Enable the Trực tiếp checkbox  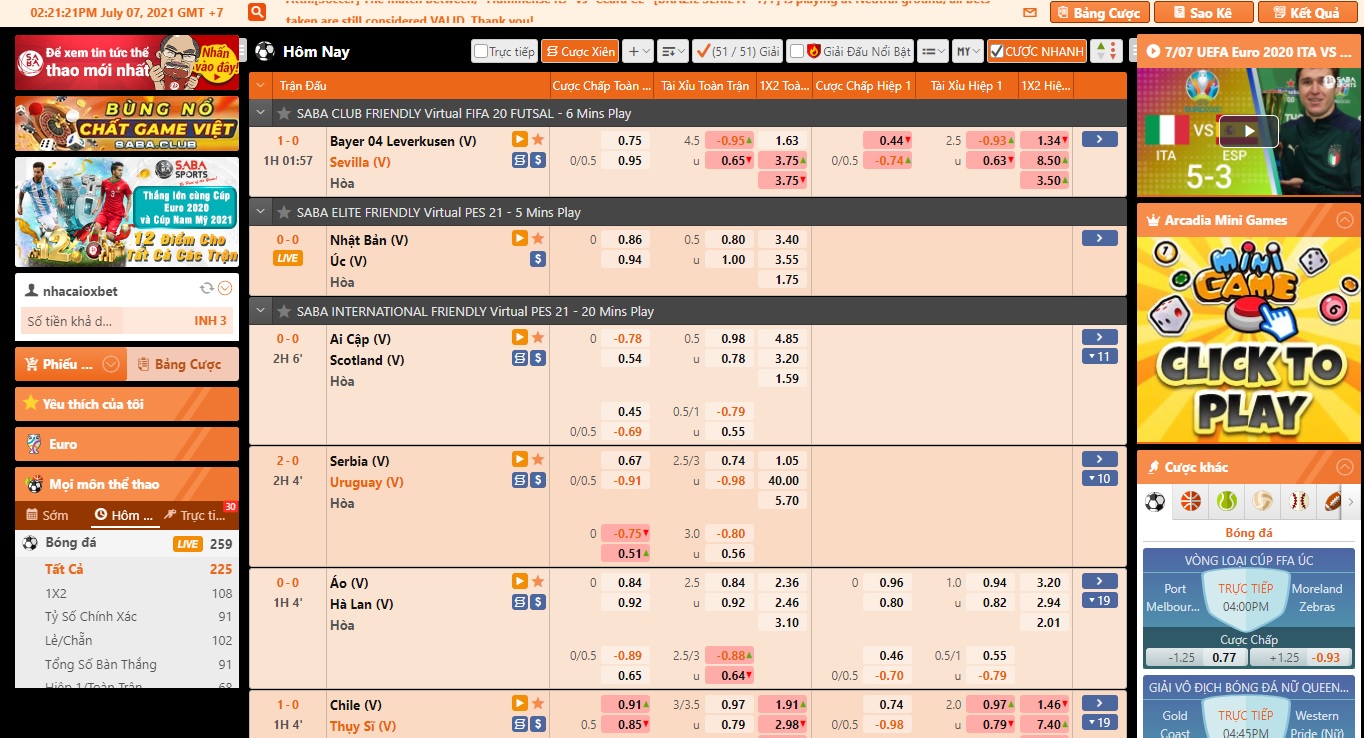tap(482, 51)
